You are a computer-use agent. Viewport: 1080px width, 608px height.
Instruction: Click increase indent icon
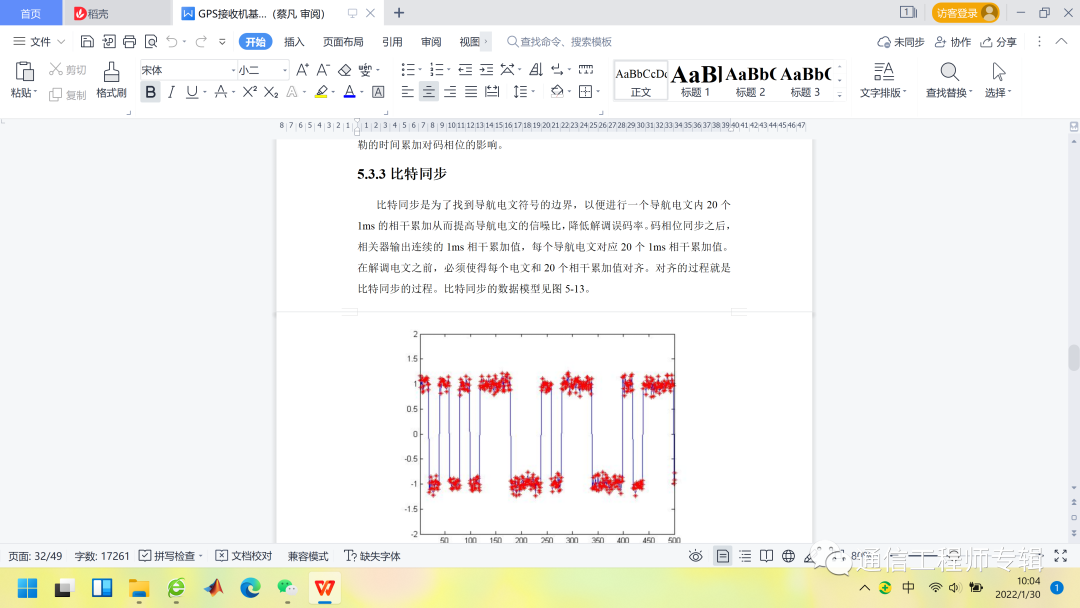[x=486, y=70]
